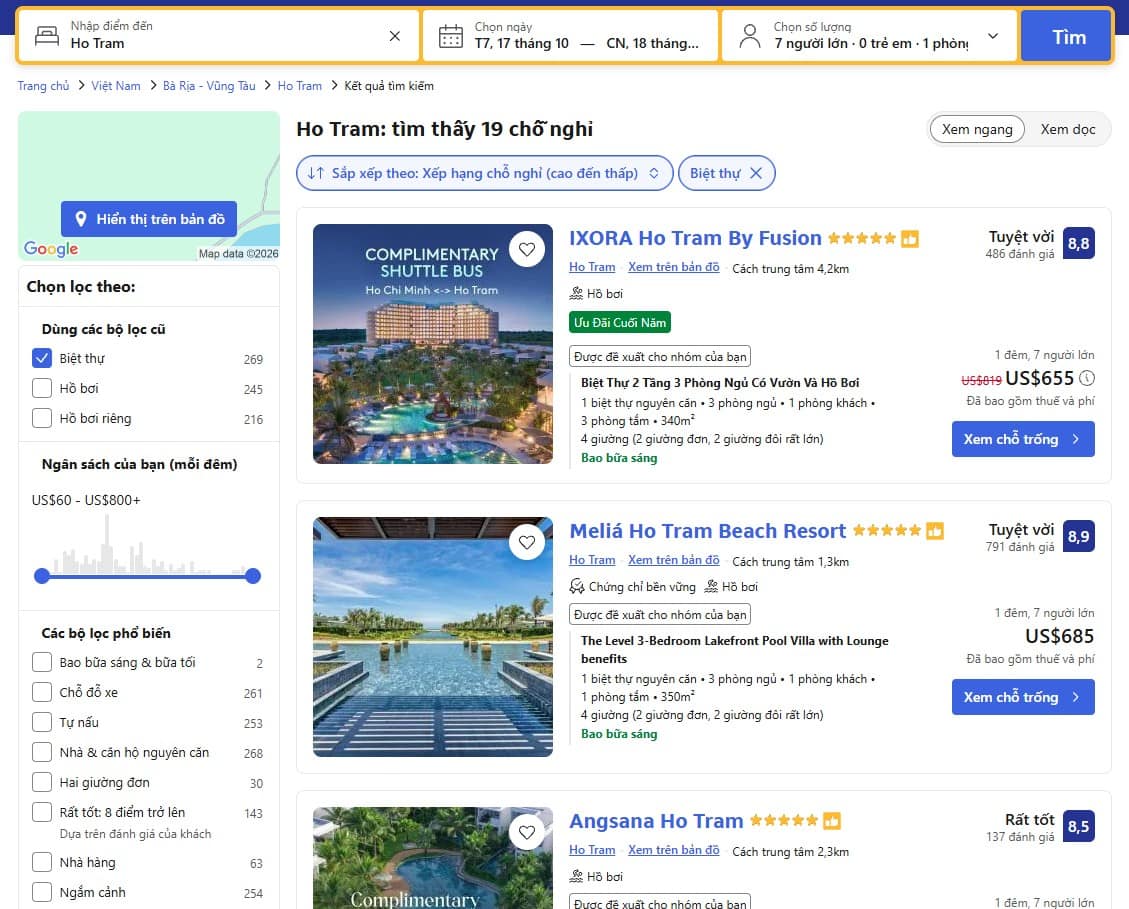The width and height of the screenshot is (1129, 909).
Task: Clear the Ho Tram destination field
Action: click(x=395, y=36)
